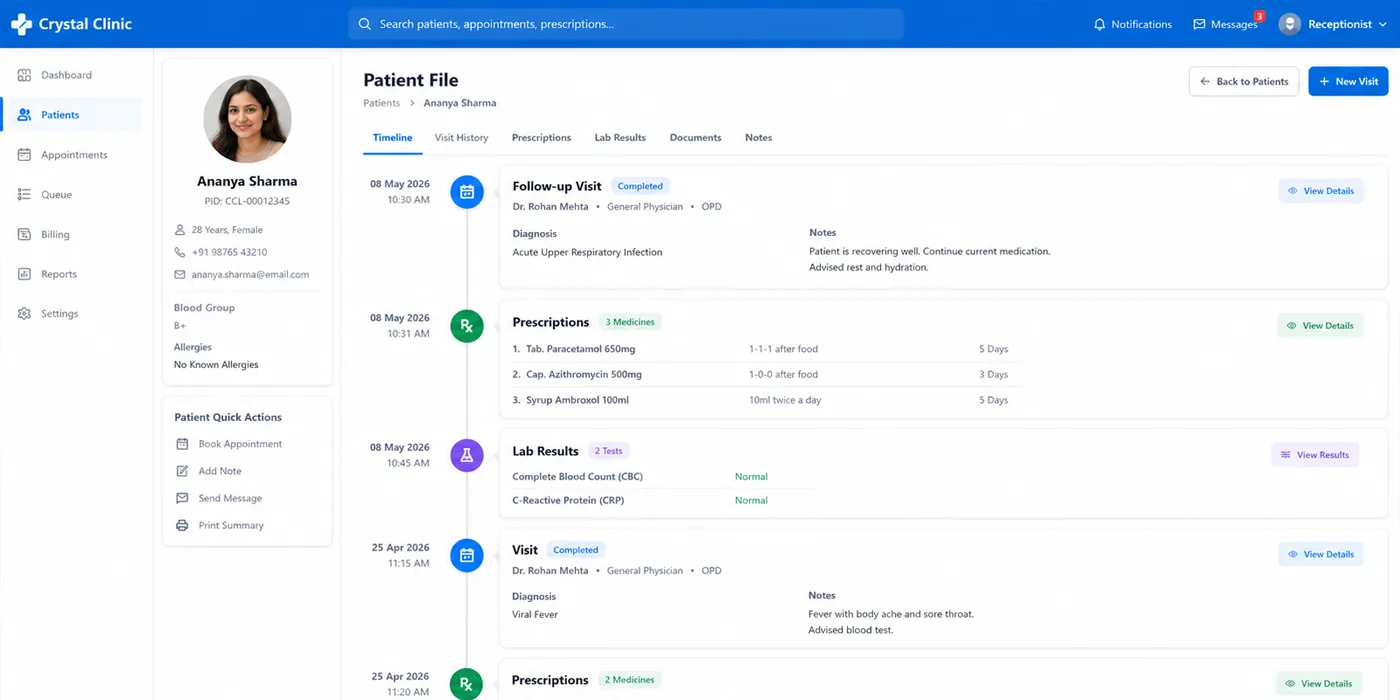Image resolution: width=1400 pixels, height=700 pixels.
Task: Click the Queue list icon in sidebar
Action: pyautogui.click(x=24, y=195)
